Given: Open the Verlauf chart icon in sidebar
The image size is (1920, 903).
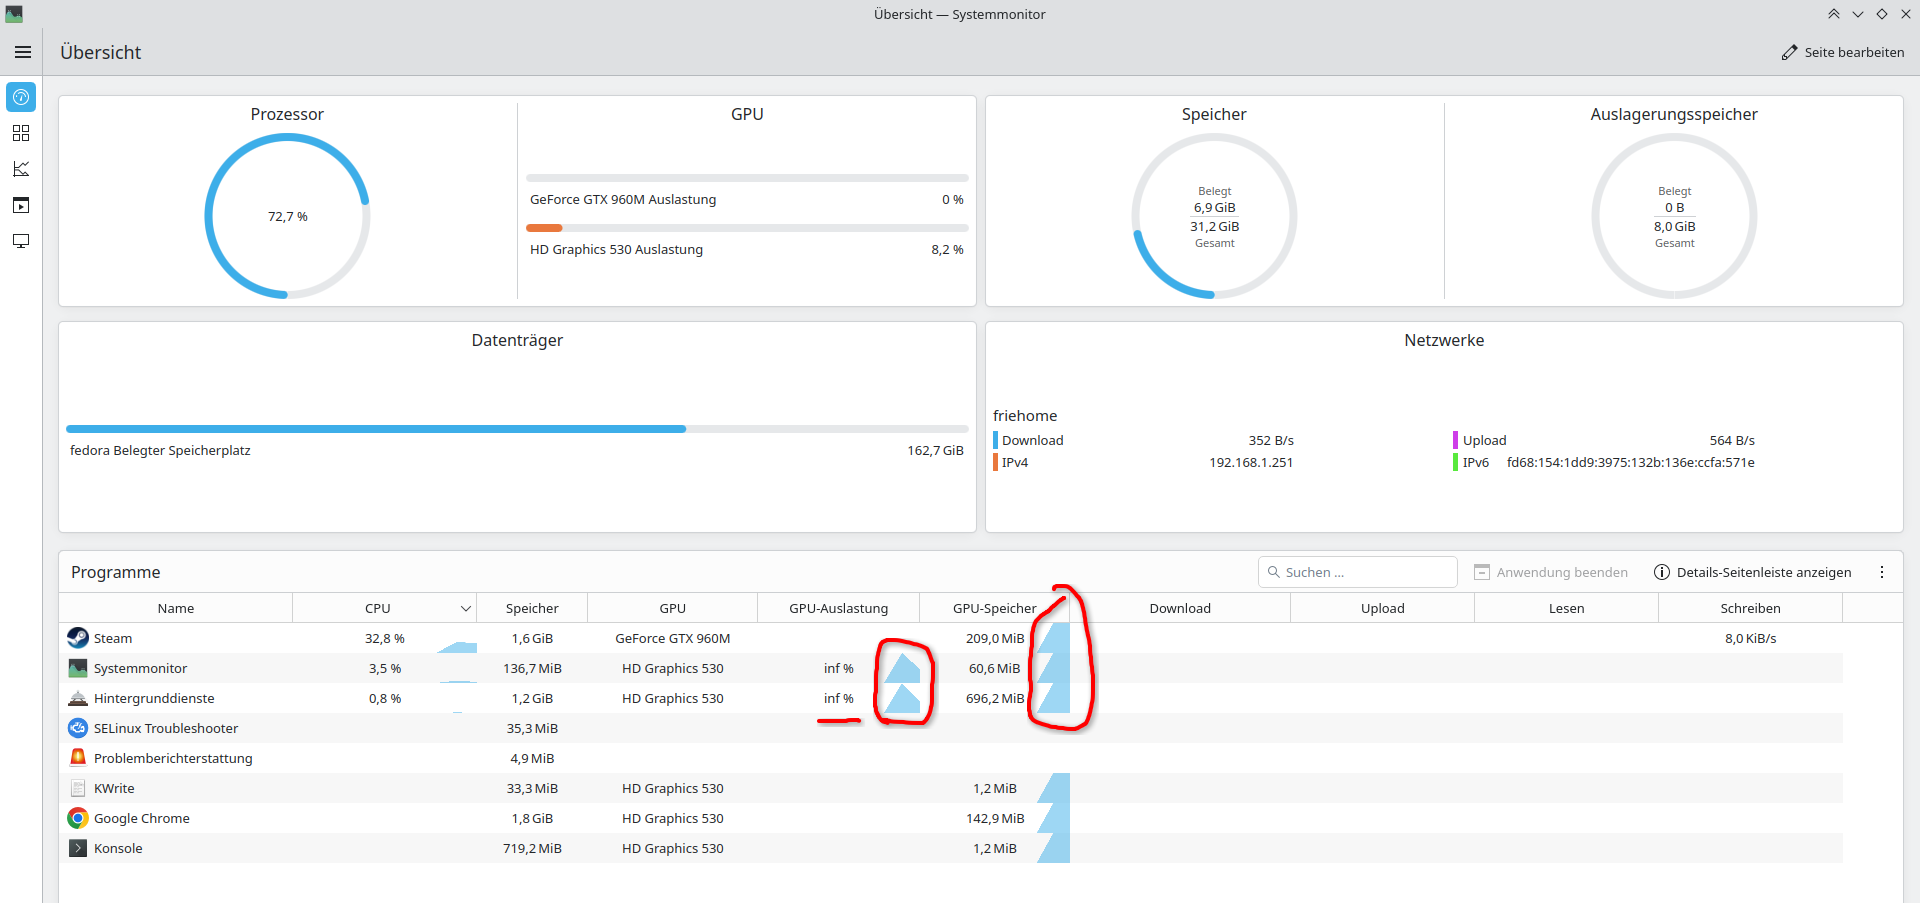Looking at the screenshot, I should [x=21, y=169].
